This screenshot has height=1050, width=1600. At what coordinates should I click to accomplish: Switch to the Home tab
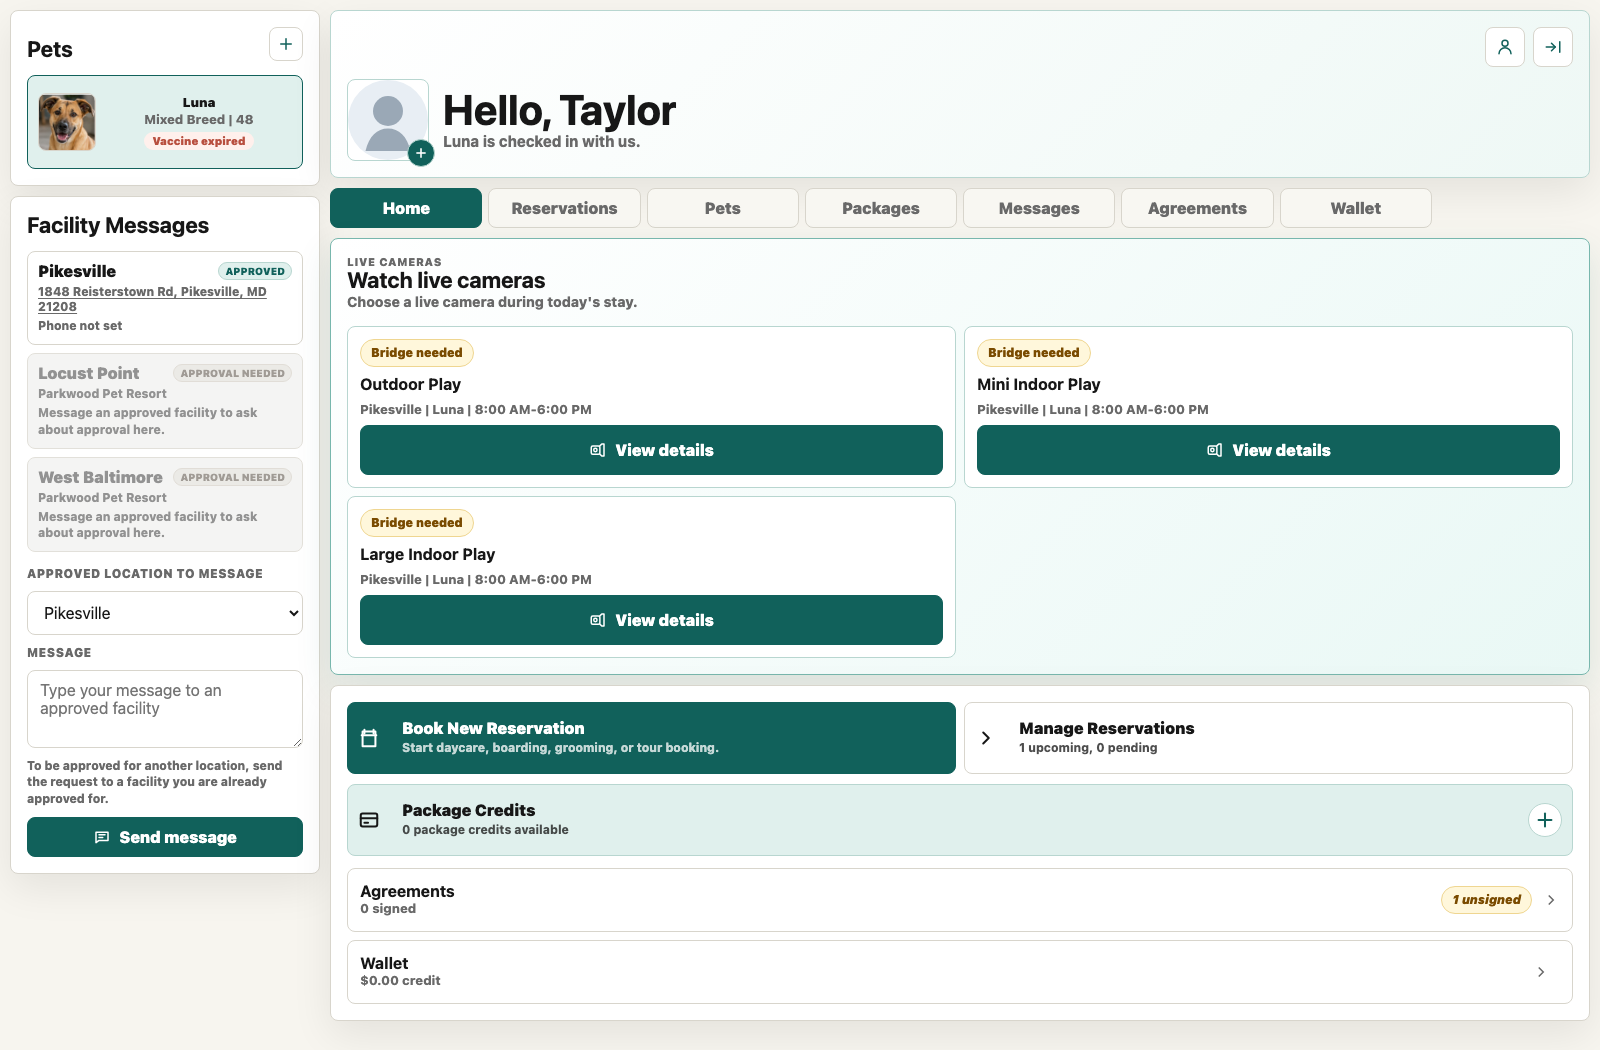pos(406,208)
